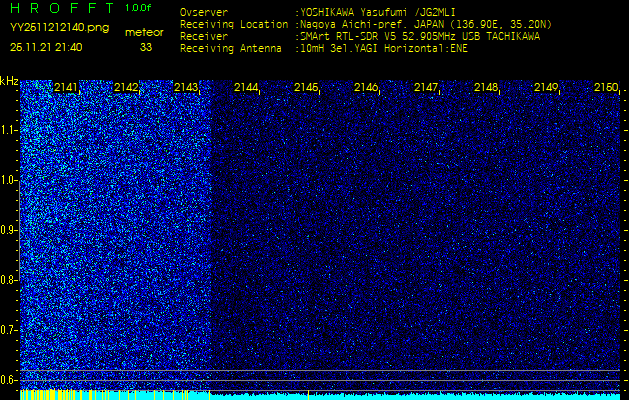Click the 'Ovserver' field label
This screenshot has height=400, width=629.
tap(204, 12)
